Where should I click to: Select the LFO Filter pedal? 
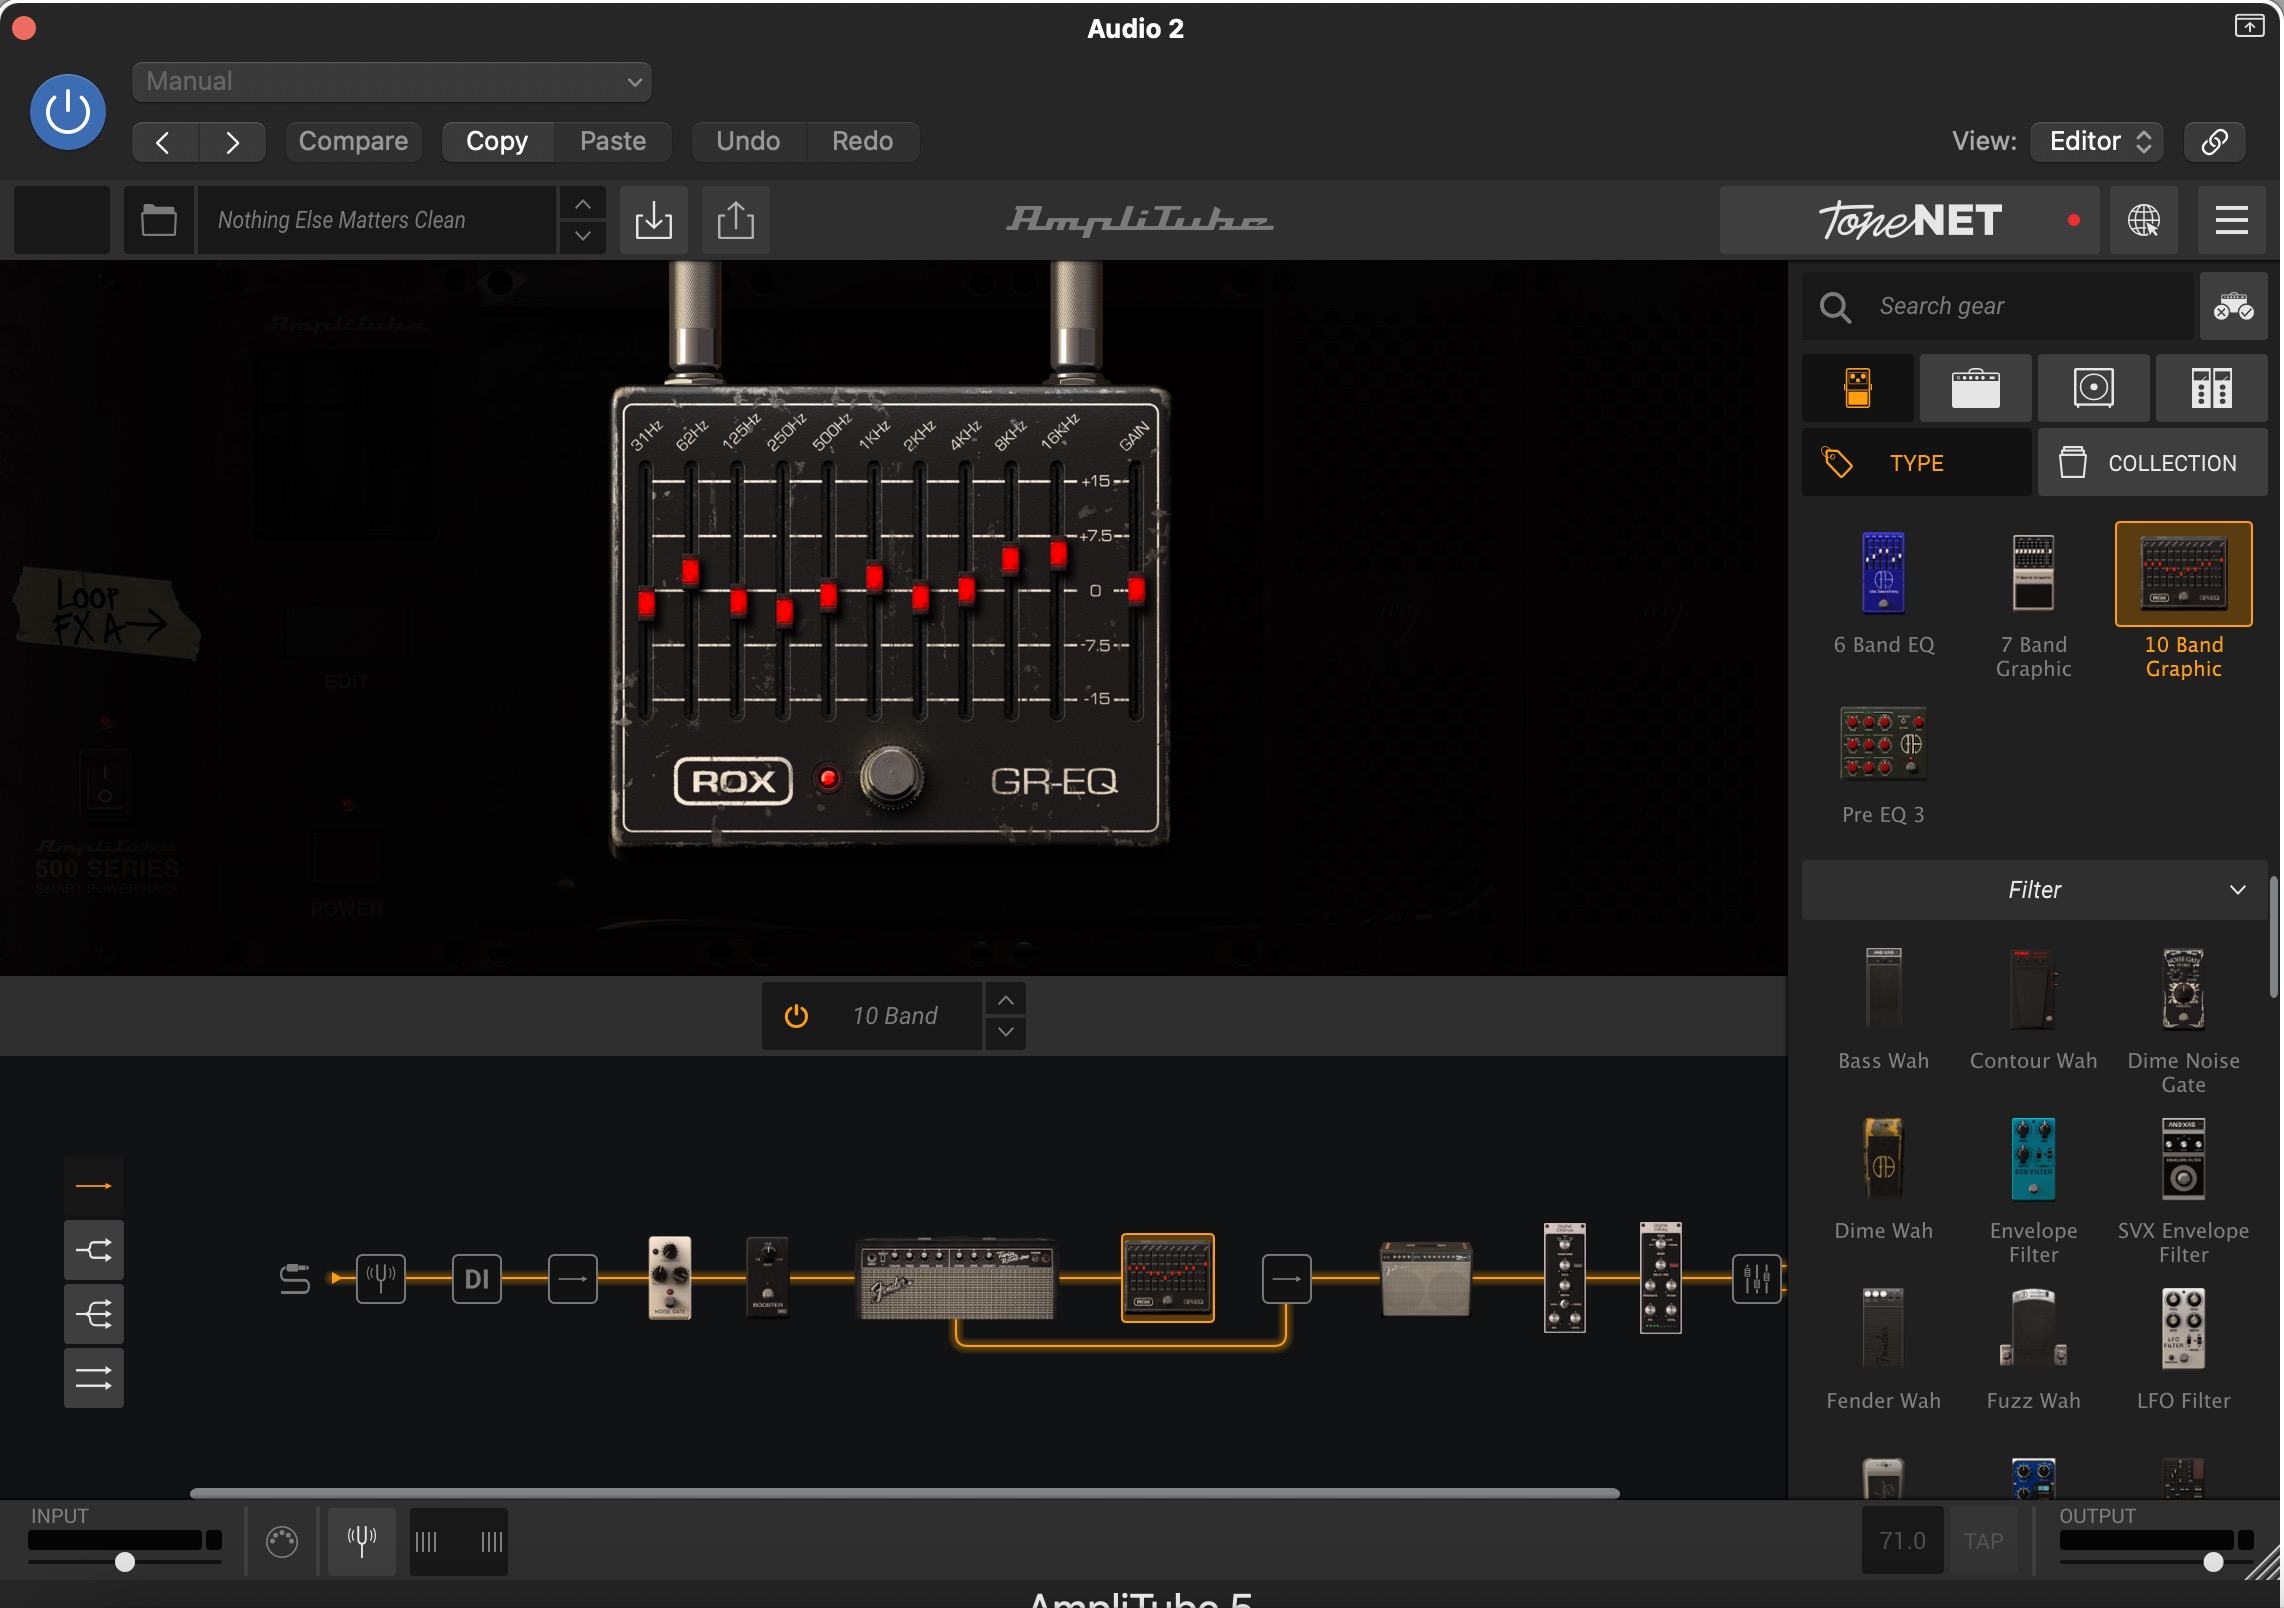click(x=2183, y=1348)
